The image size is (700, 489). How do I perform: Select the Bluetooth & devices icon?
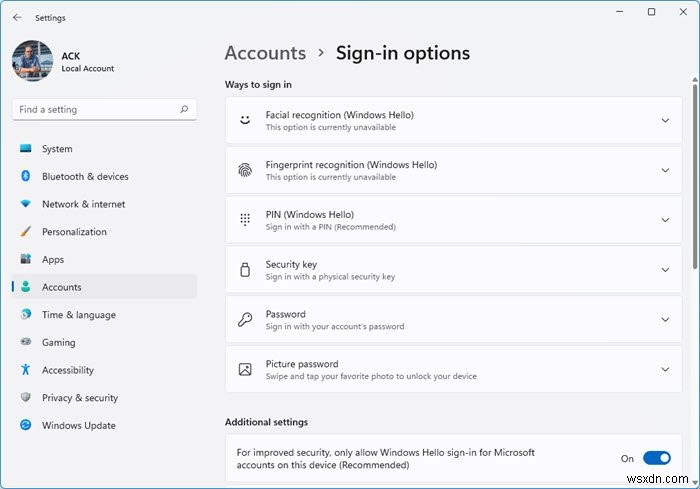(x=26, y=177)
